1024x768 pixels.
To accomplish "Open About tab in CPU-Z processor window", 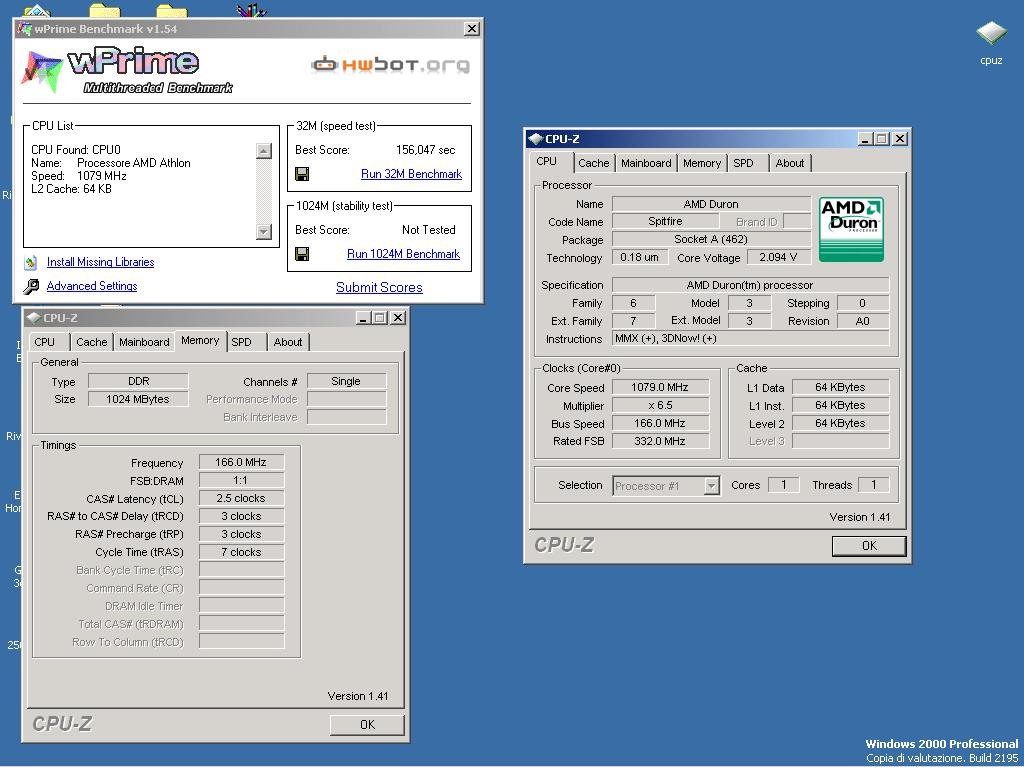I will (x=790, y=163).
